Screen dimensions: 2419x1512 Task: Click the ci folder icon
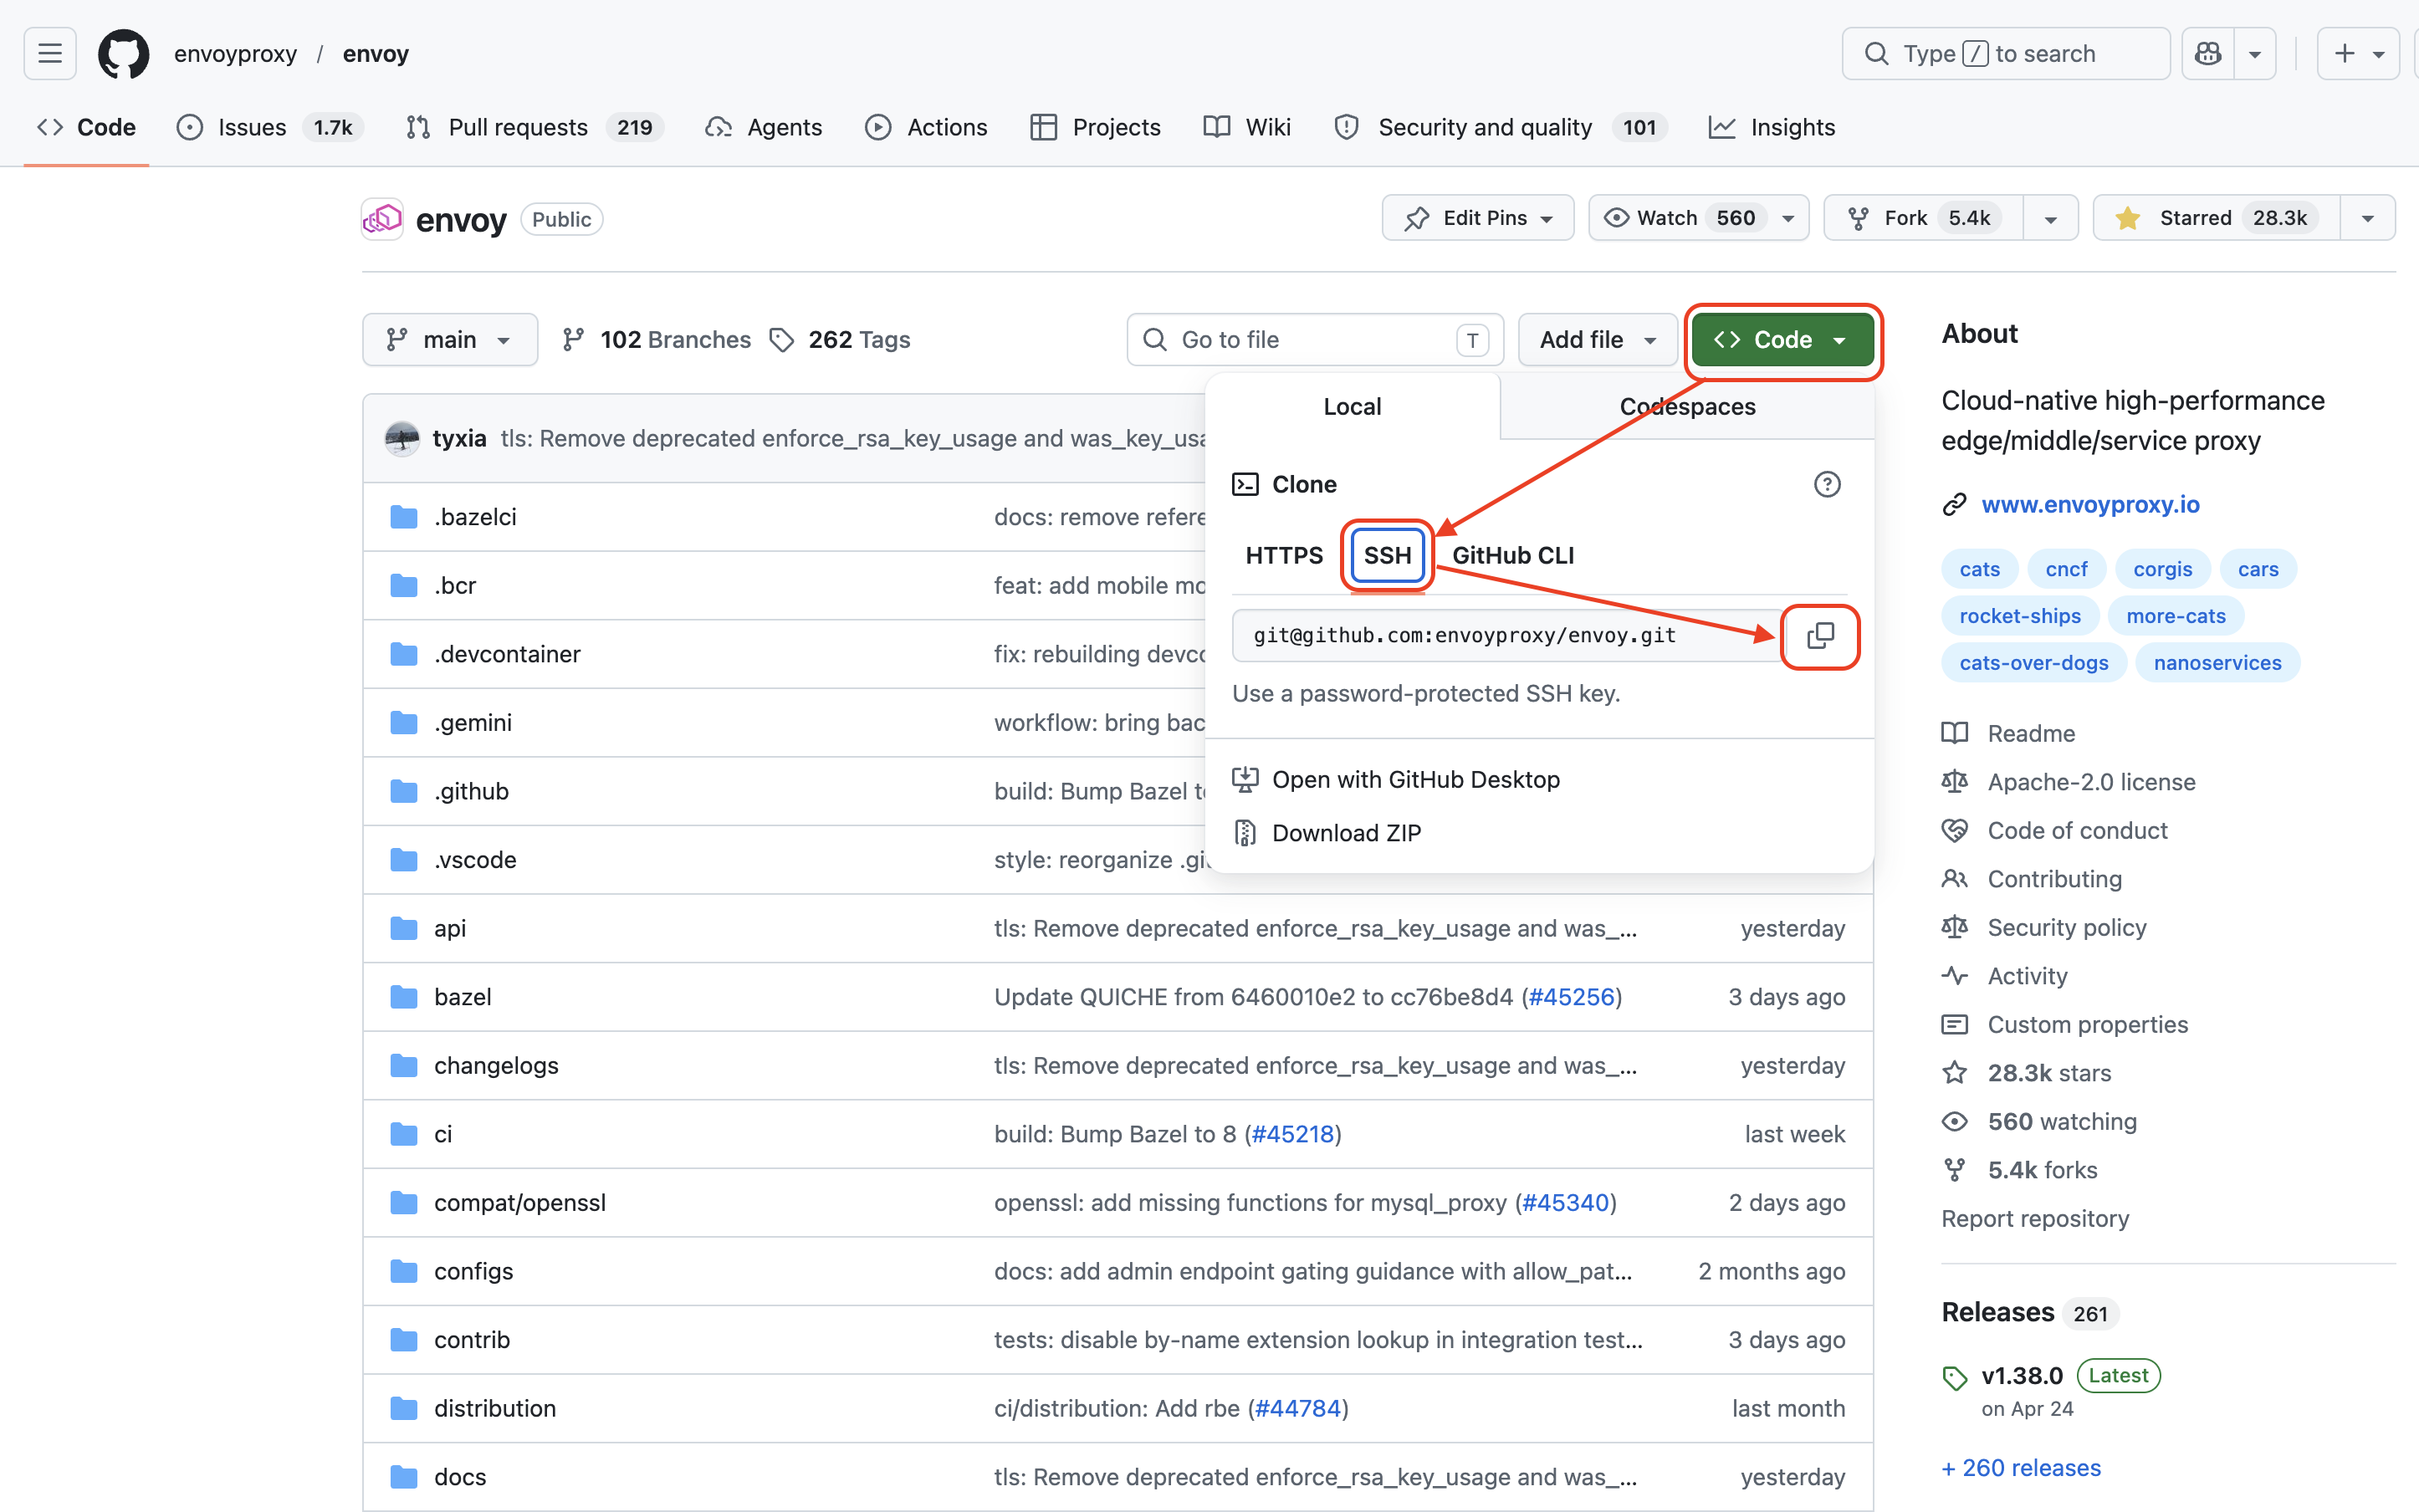pos(404,1134)
